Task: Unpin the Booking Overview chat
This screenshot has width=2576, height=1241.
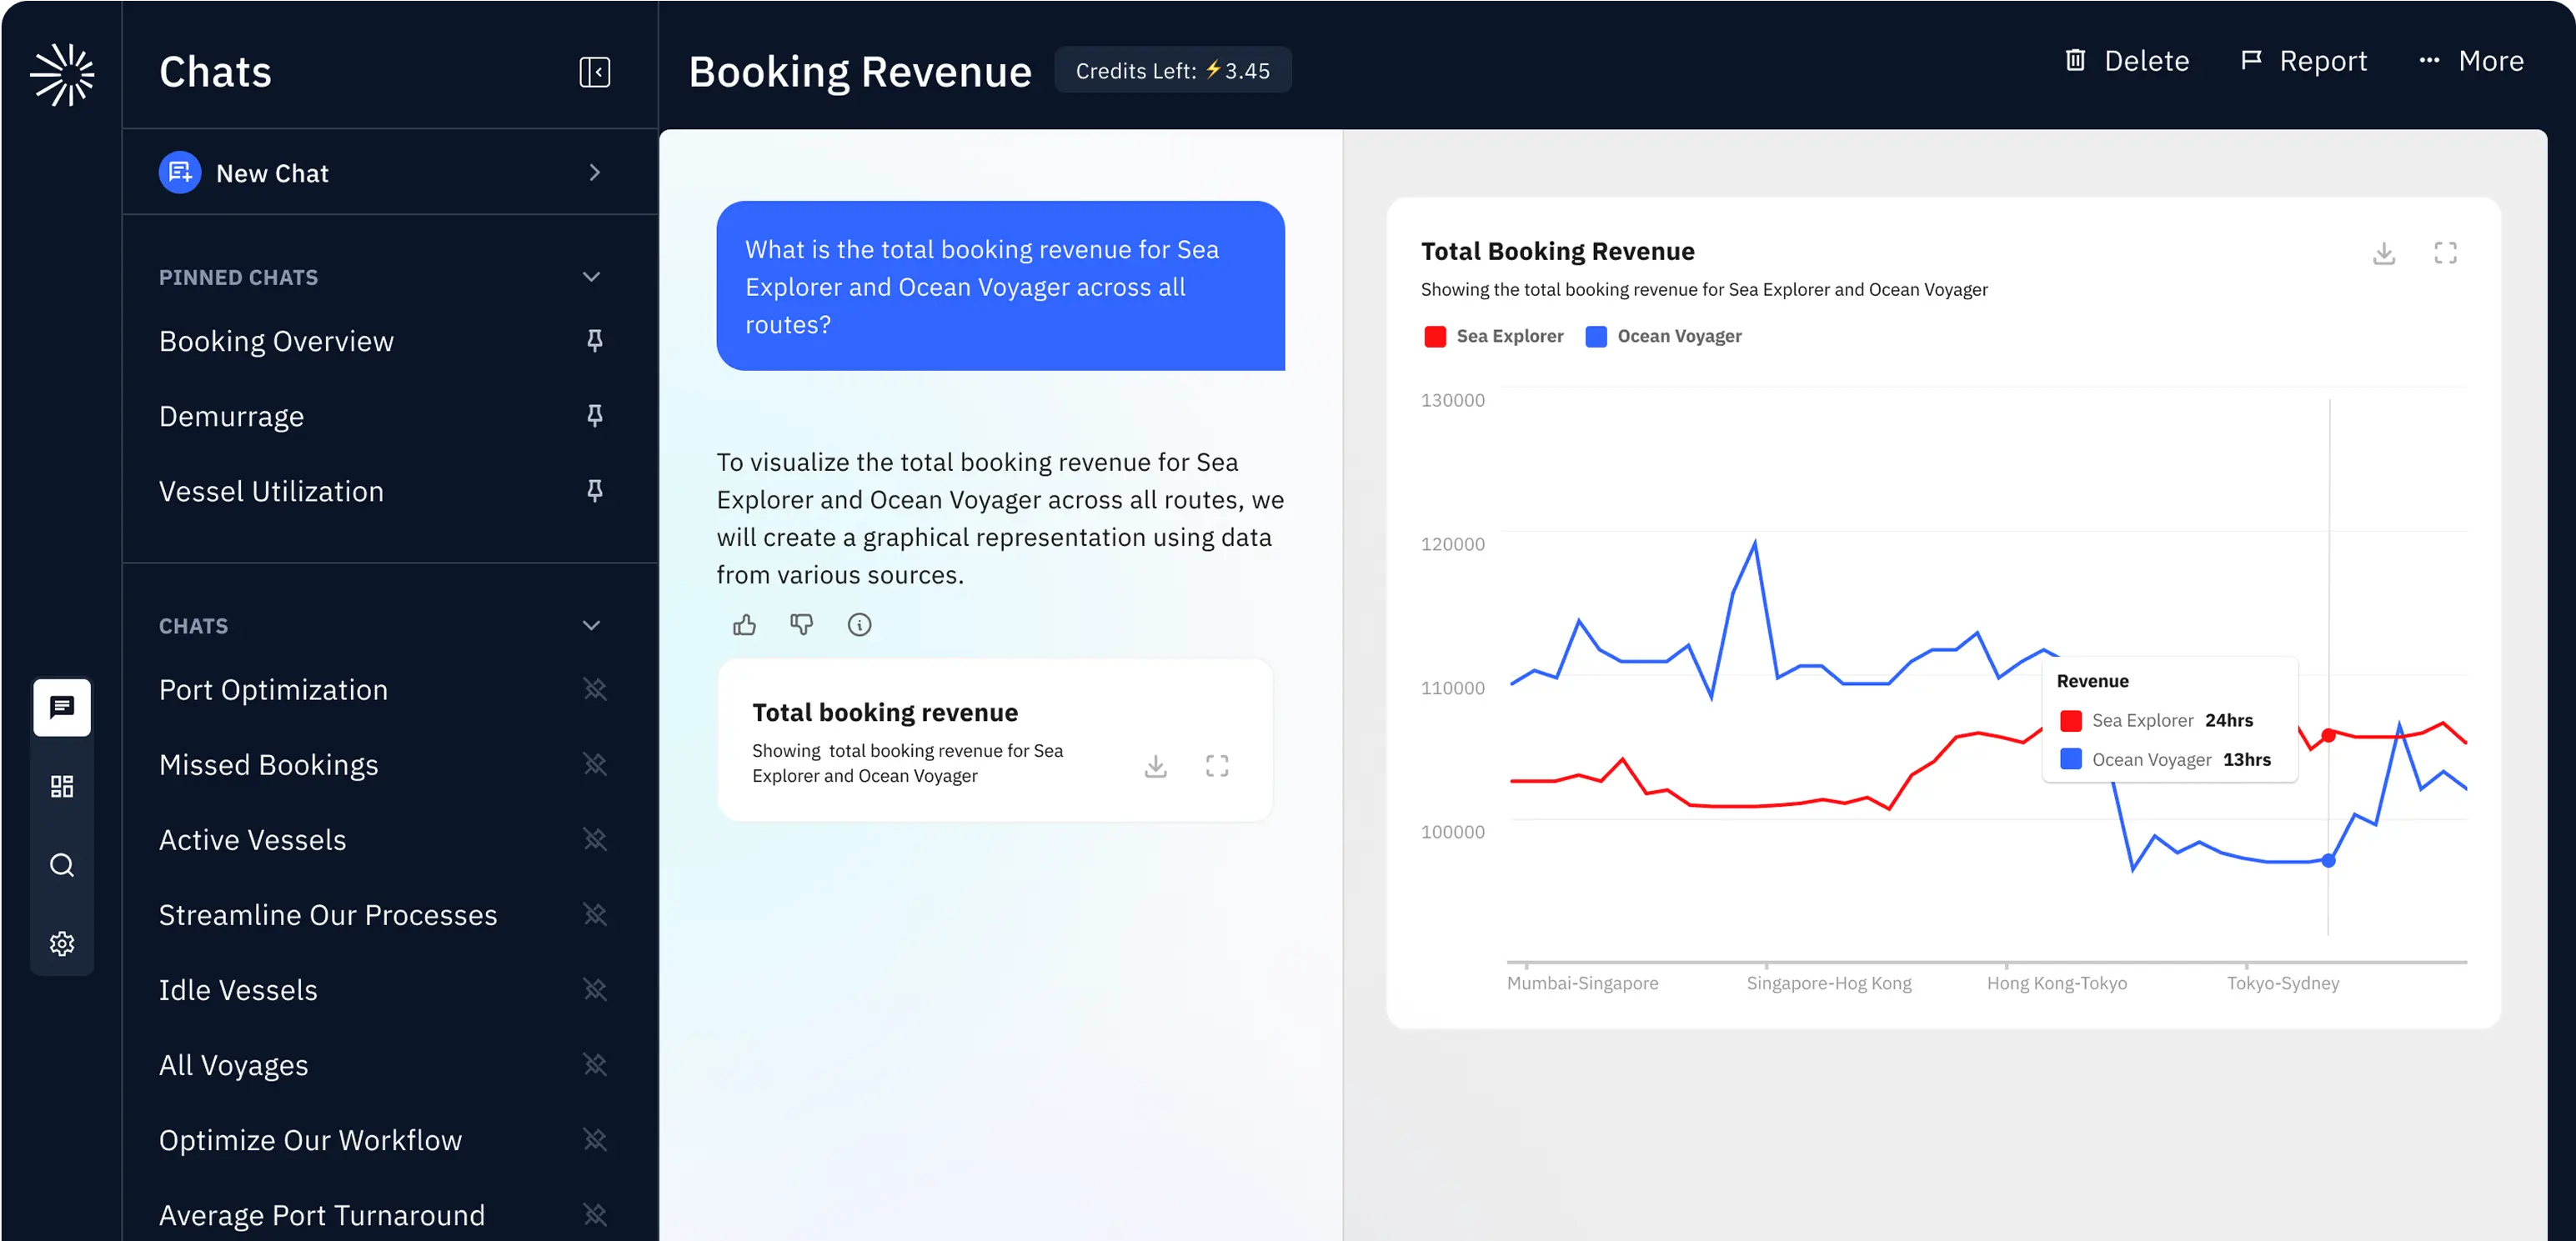Action: click(594, 341)
